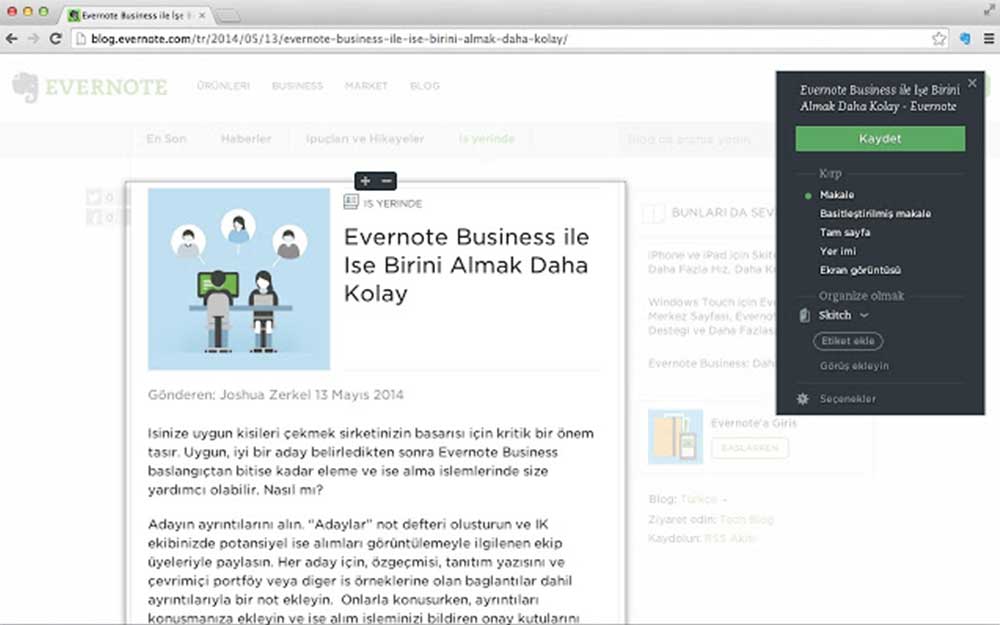Select Basitleştirilmiş makale clip option
The height and width of the screenshot is (625, 1000).
(875, 214)
